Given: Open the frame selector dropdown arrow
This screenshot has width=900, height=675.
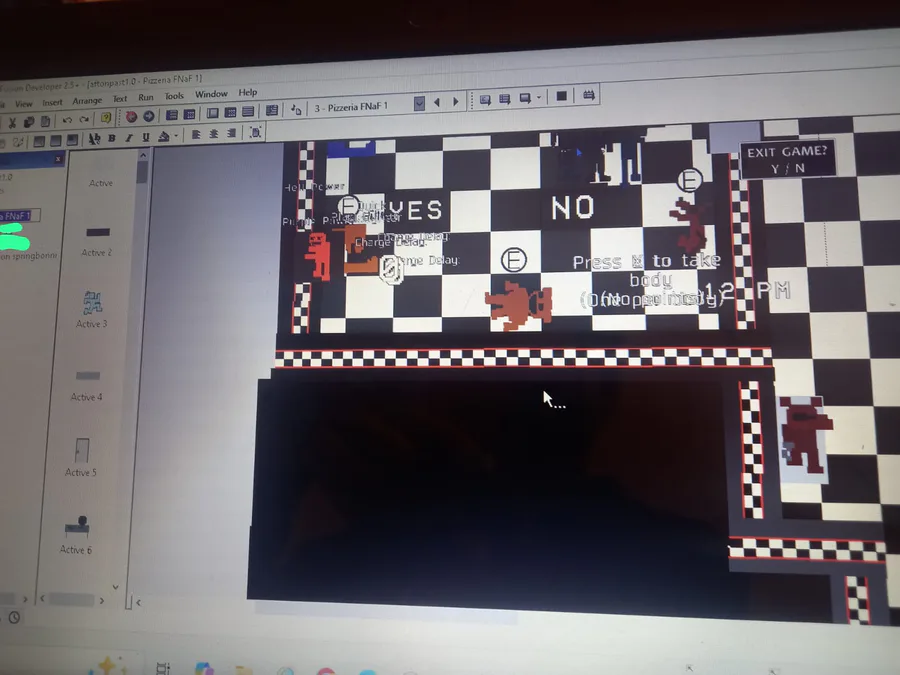Looking at the screenshot, I should tap(420, 103).
